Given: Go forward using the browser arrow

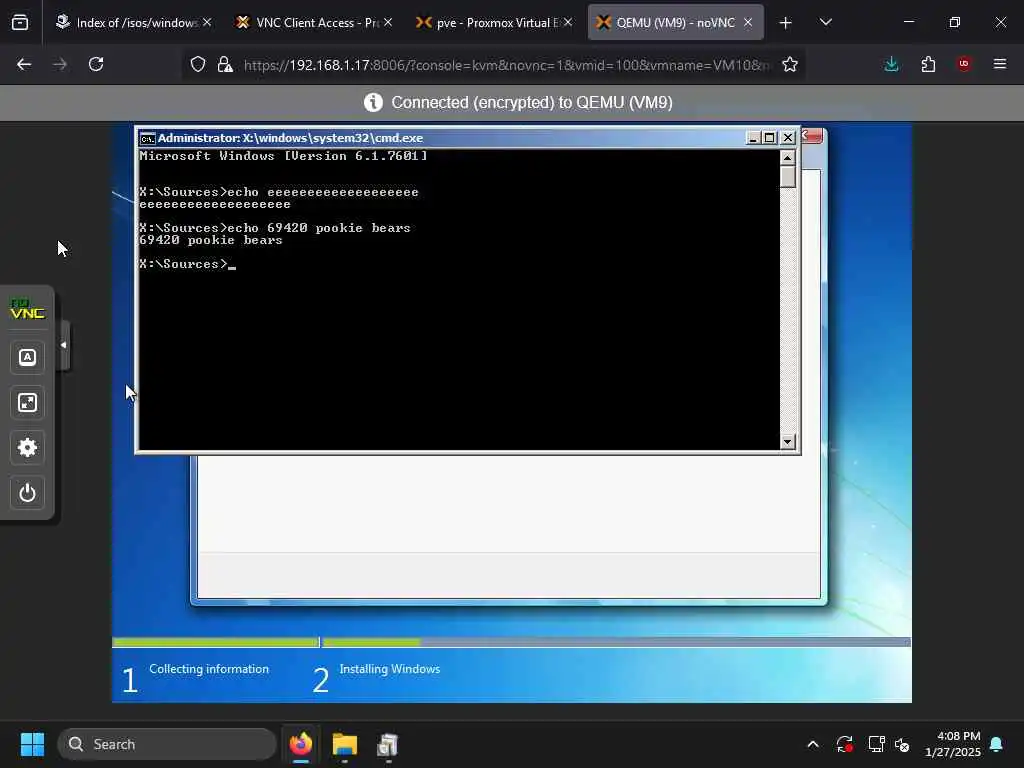Looking at the screenshot, I should coord(60,64).
